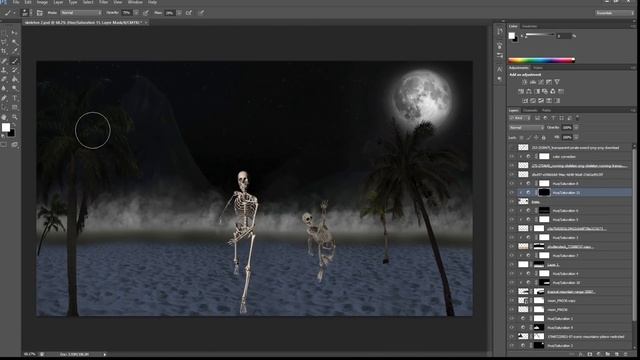
Task: Select the Clone Stamp tool
Action: [4, 70]
